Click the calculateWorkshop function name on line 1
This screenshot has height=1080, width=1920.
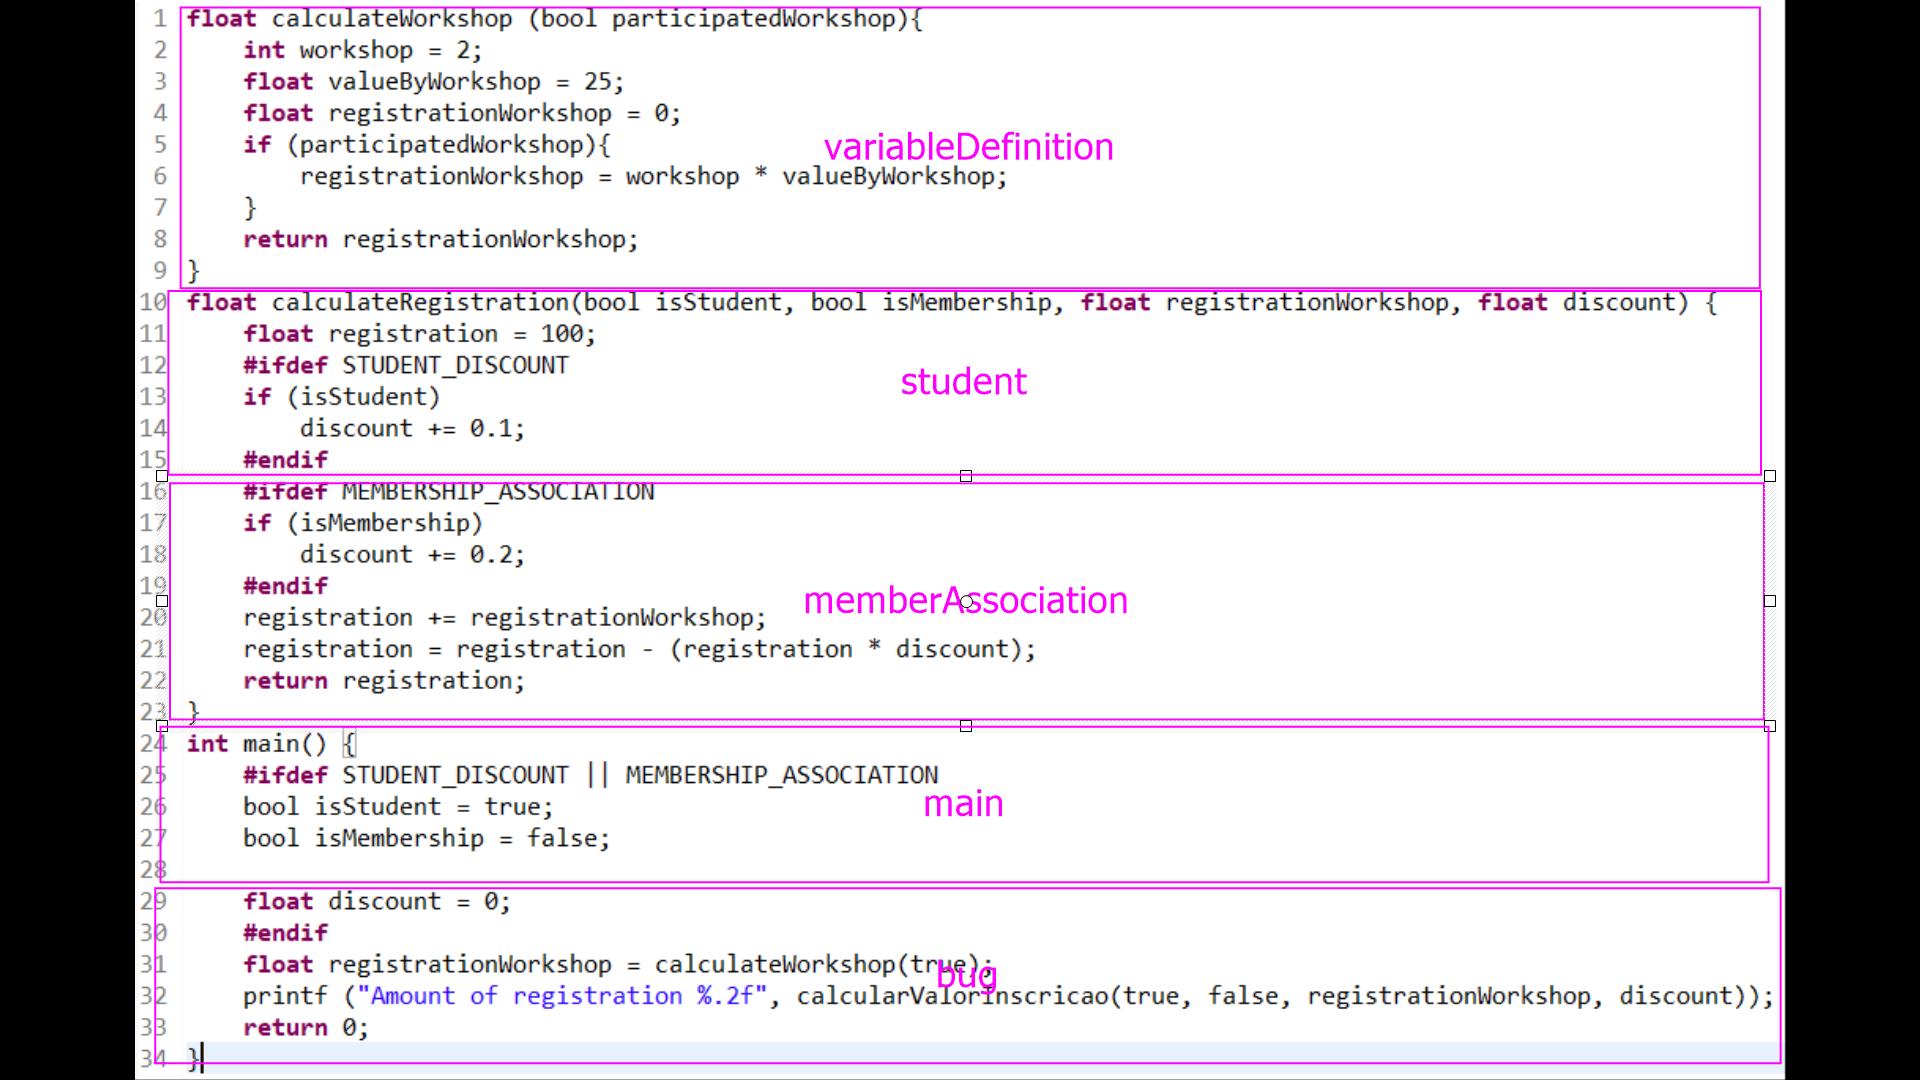[x=391, y=19]
